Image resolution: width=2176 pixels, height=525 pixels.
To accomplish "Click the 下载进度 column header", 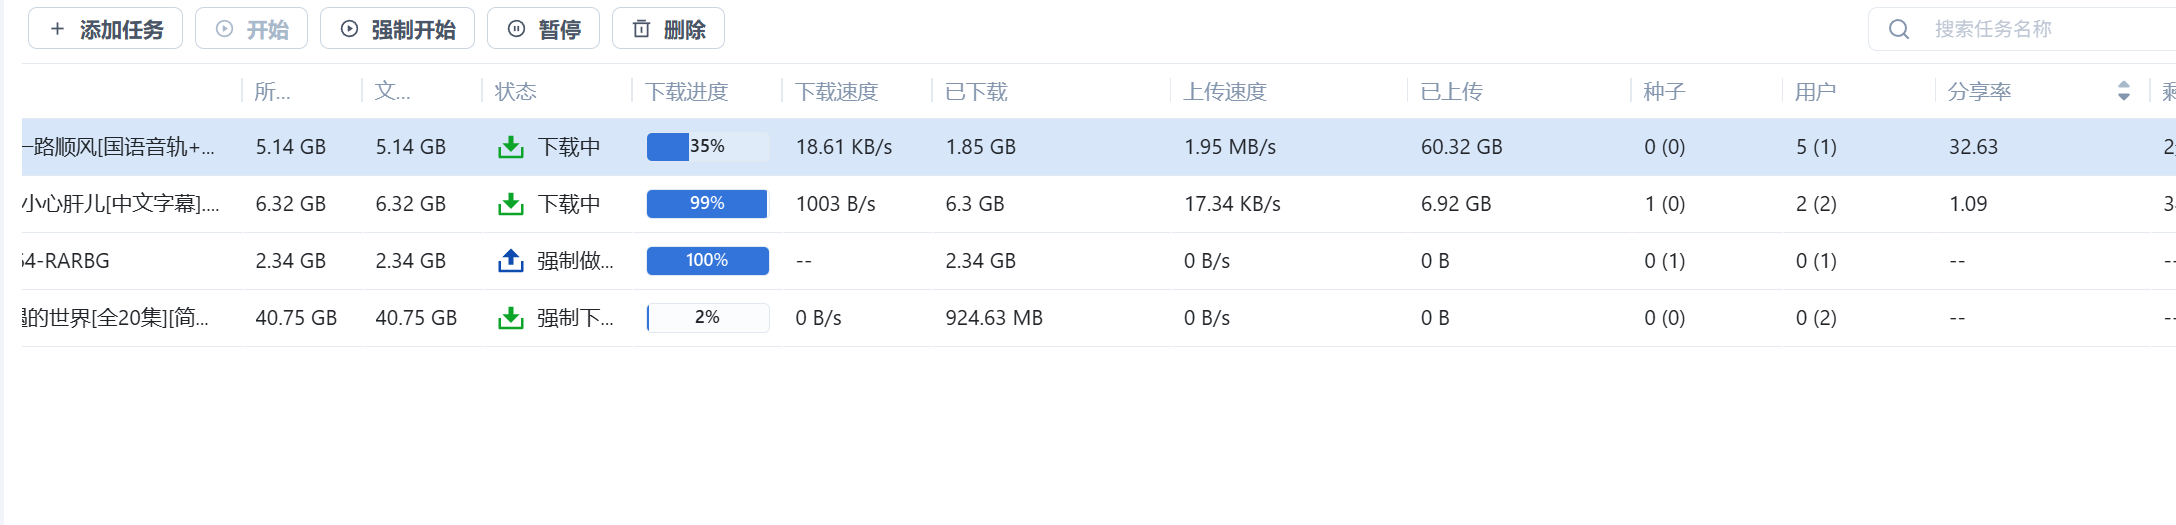I will pyautogui.click(x=687, y=92).
